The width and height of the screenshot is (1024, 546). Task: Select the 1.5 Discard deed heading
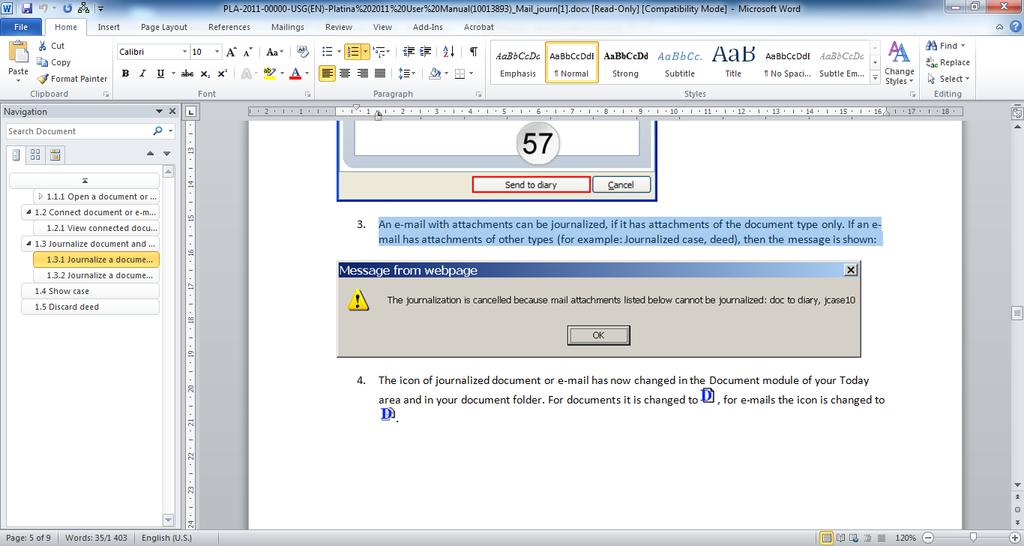pos(90,307)
